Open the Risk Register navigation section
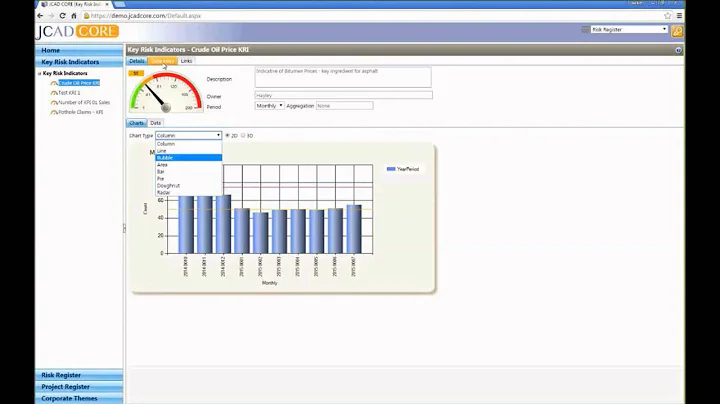The height and width of the screenshot is (404, 720). (79, 375)
